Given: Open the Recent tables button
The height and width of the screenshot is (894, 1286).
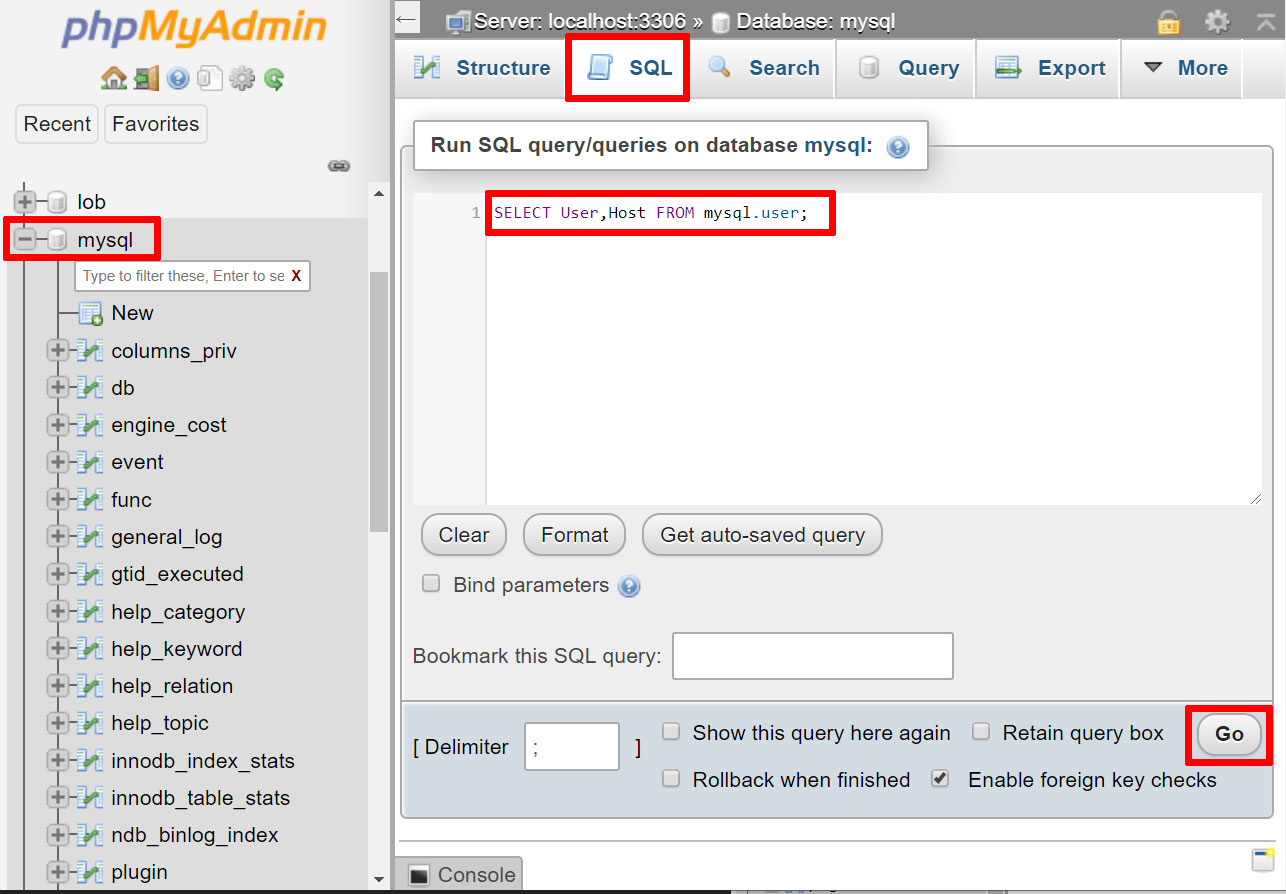Looking at the screenshot, I should [57, 124].
